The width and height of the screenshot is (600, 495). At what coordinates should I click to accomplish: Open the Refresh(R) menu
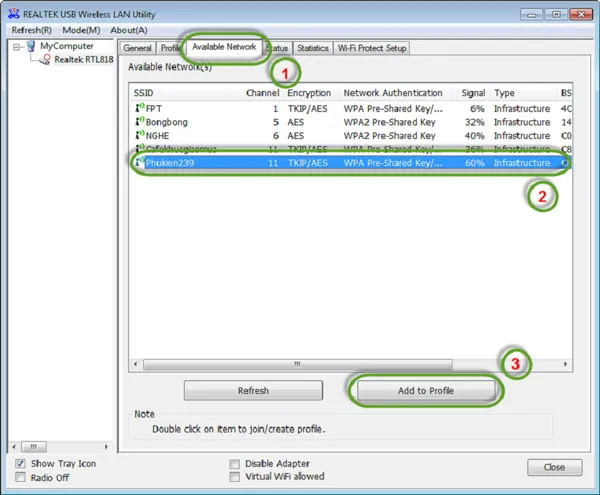[31, 30]
